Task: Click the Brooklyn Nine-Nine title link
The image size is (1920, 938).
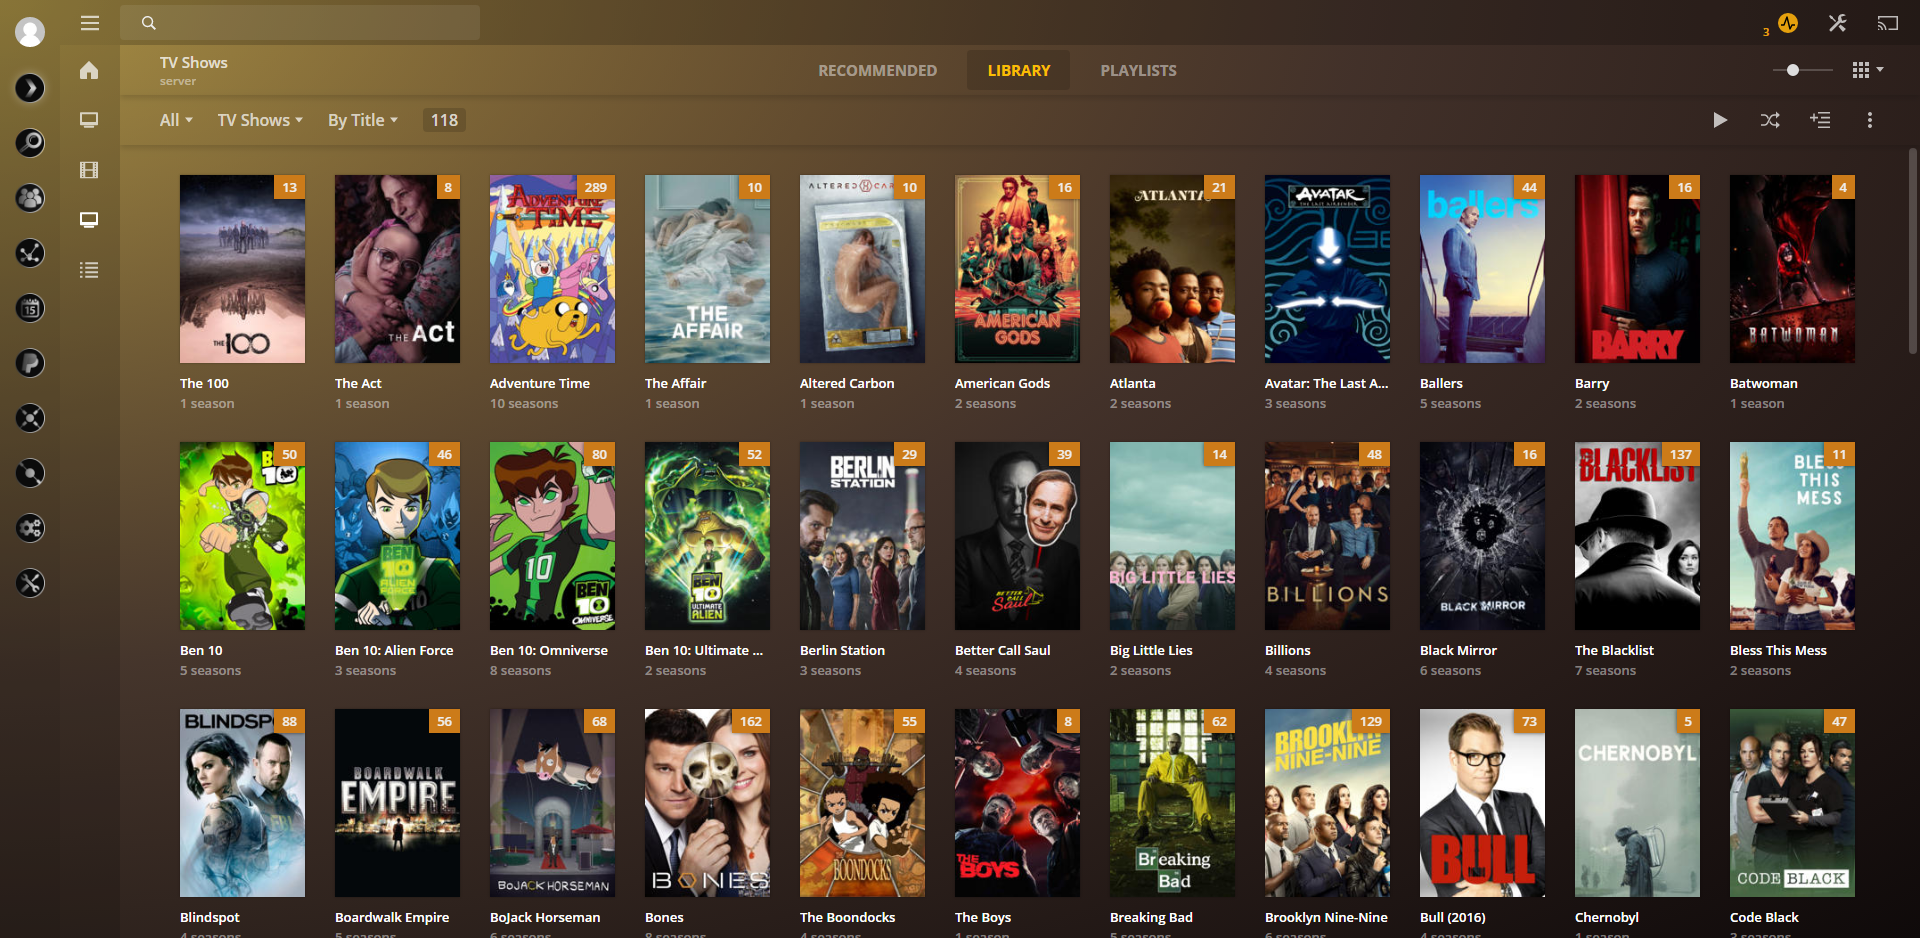Action: tap(1326, 917)
